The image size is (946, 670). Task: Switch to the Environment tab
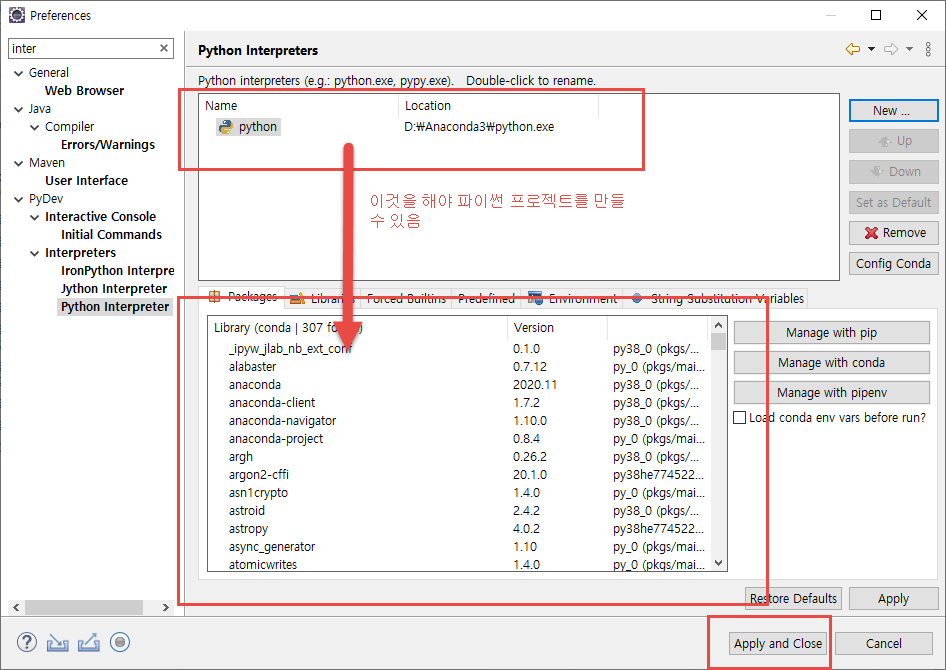(x=572, y=299)
